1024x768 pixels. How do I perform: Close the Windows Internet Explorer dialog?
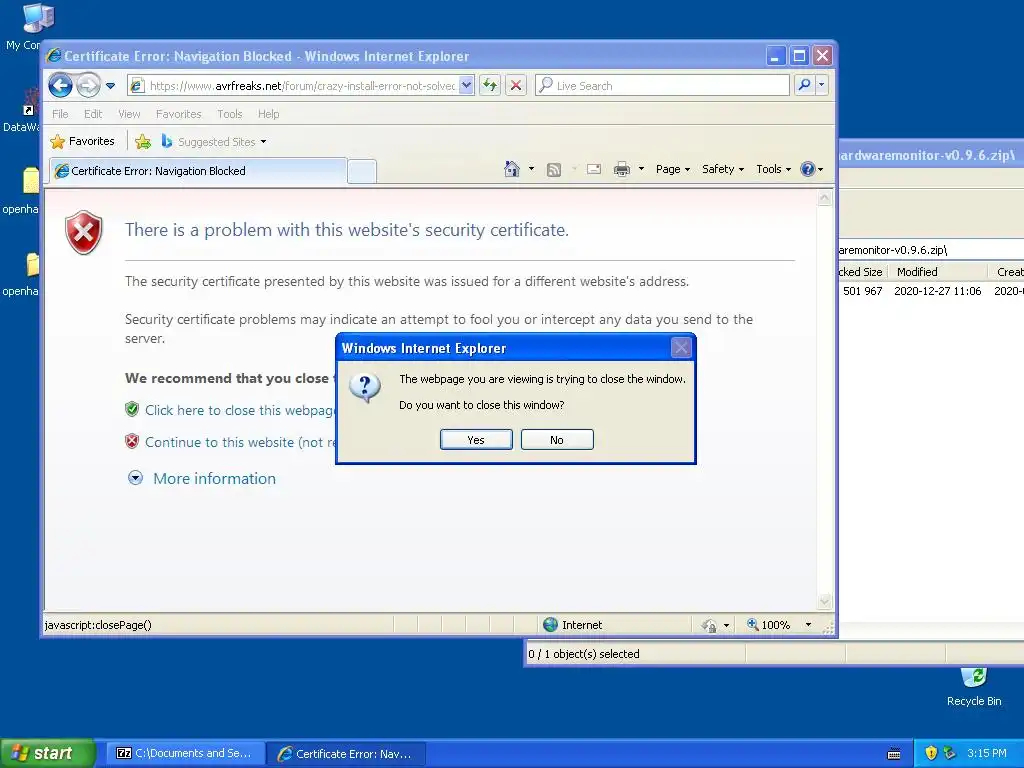point(681,347)
